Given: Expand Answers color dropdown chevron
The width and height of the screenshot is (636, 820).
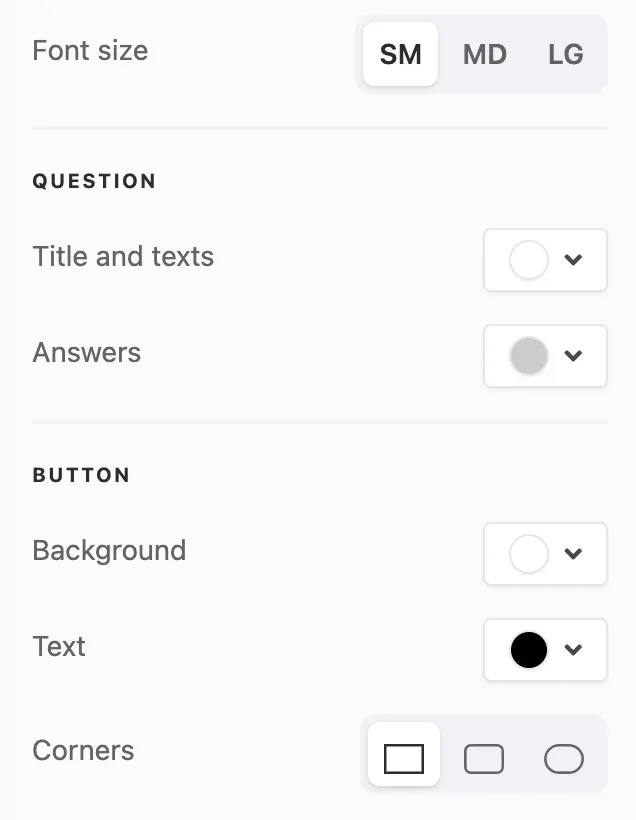Looking at the screenshot, I should coord(573,356).
